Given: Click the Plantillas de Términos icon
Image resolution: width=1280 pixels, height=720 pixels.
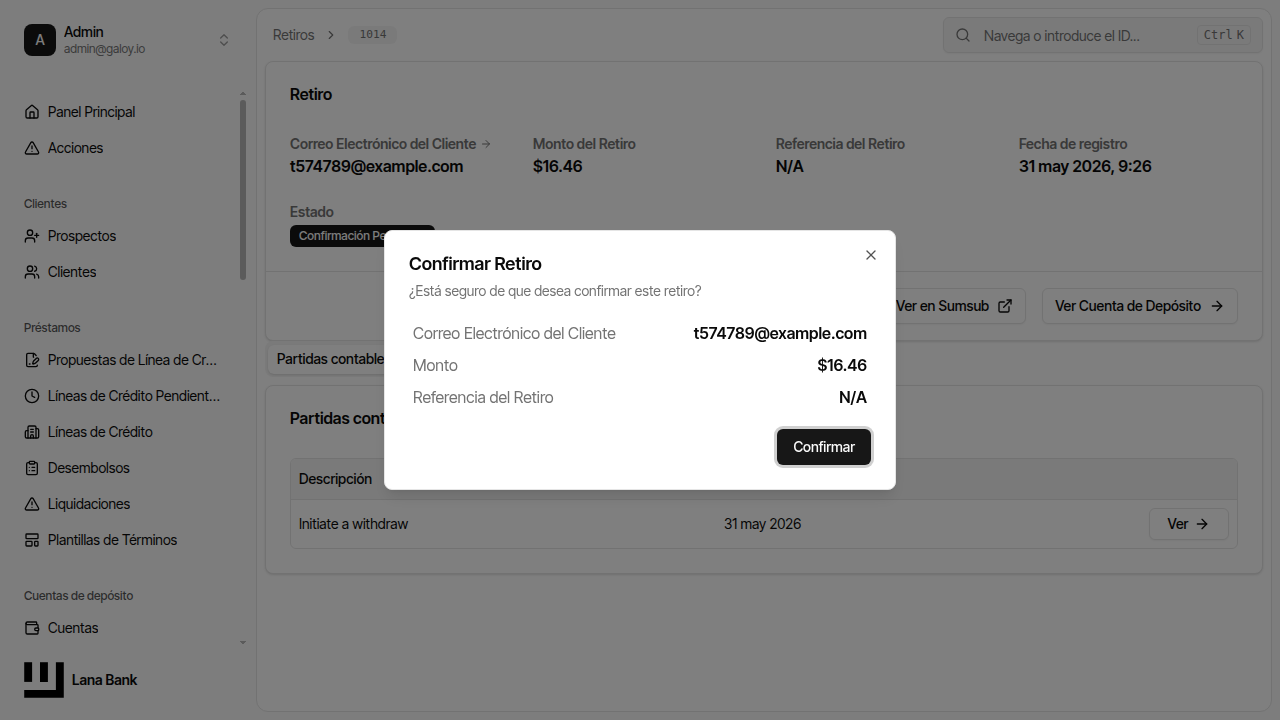Looking at the screenshot, I should 32,540.
